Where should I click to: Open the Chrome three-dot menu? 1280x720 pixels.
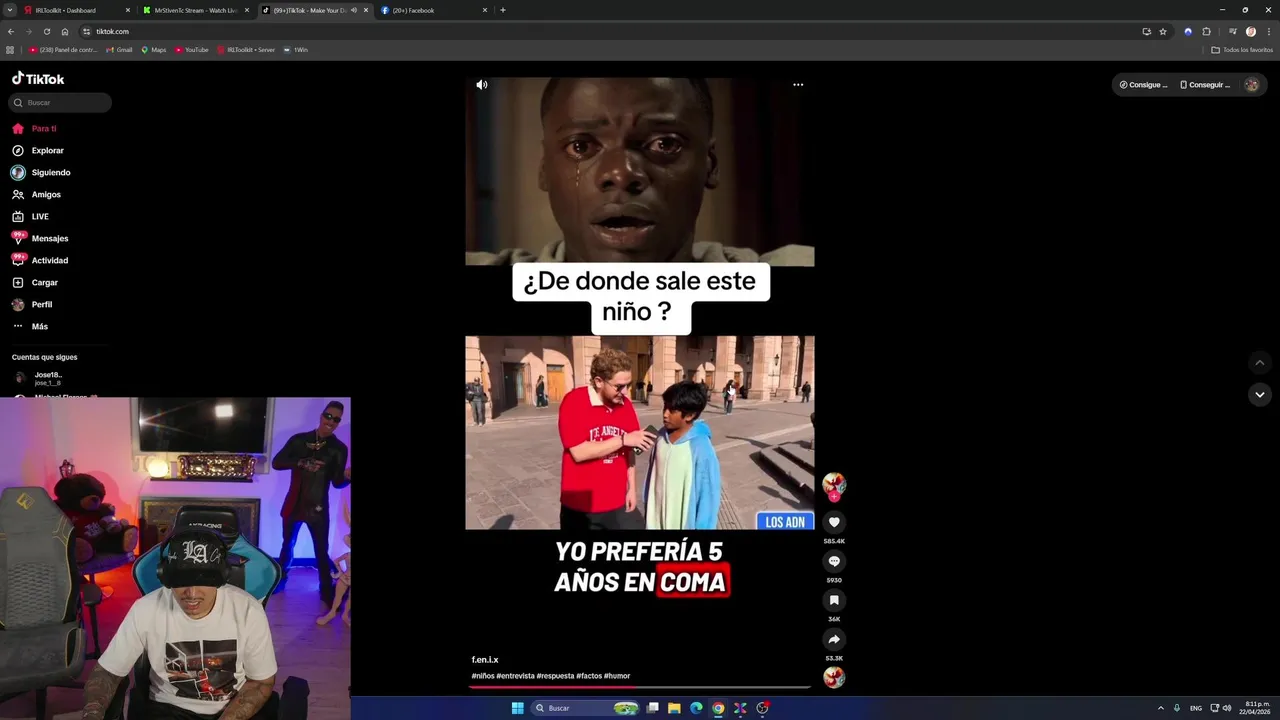click(1268, 31)
